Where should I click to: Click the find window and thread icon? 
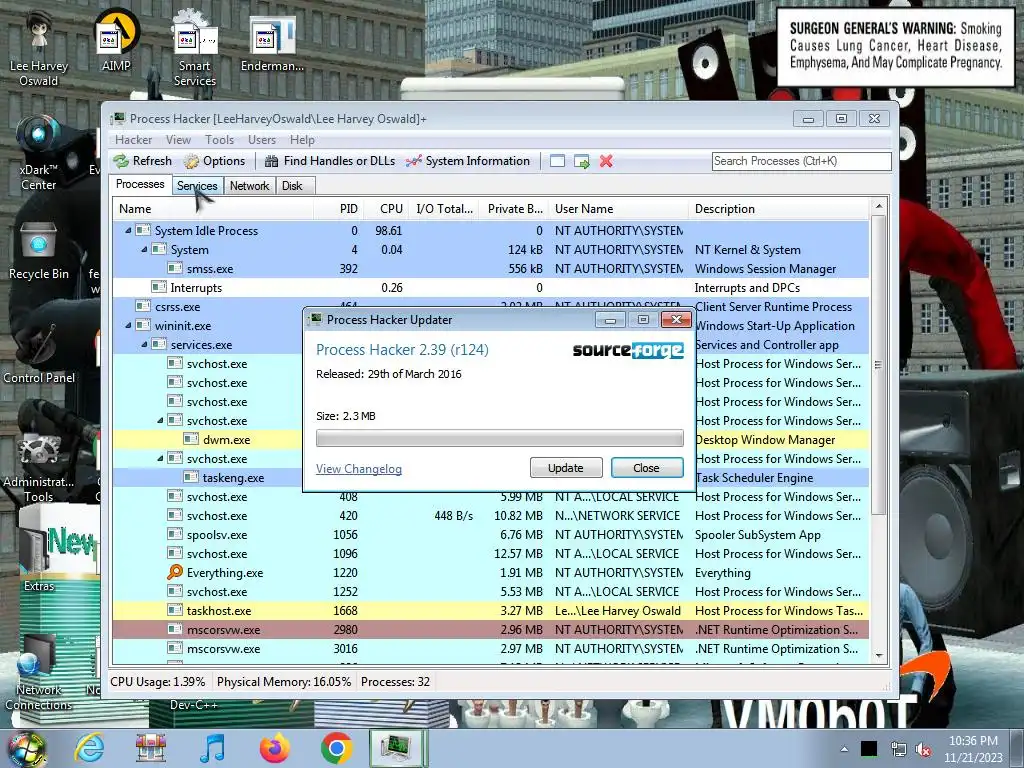click(581, 161)
